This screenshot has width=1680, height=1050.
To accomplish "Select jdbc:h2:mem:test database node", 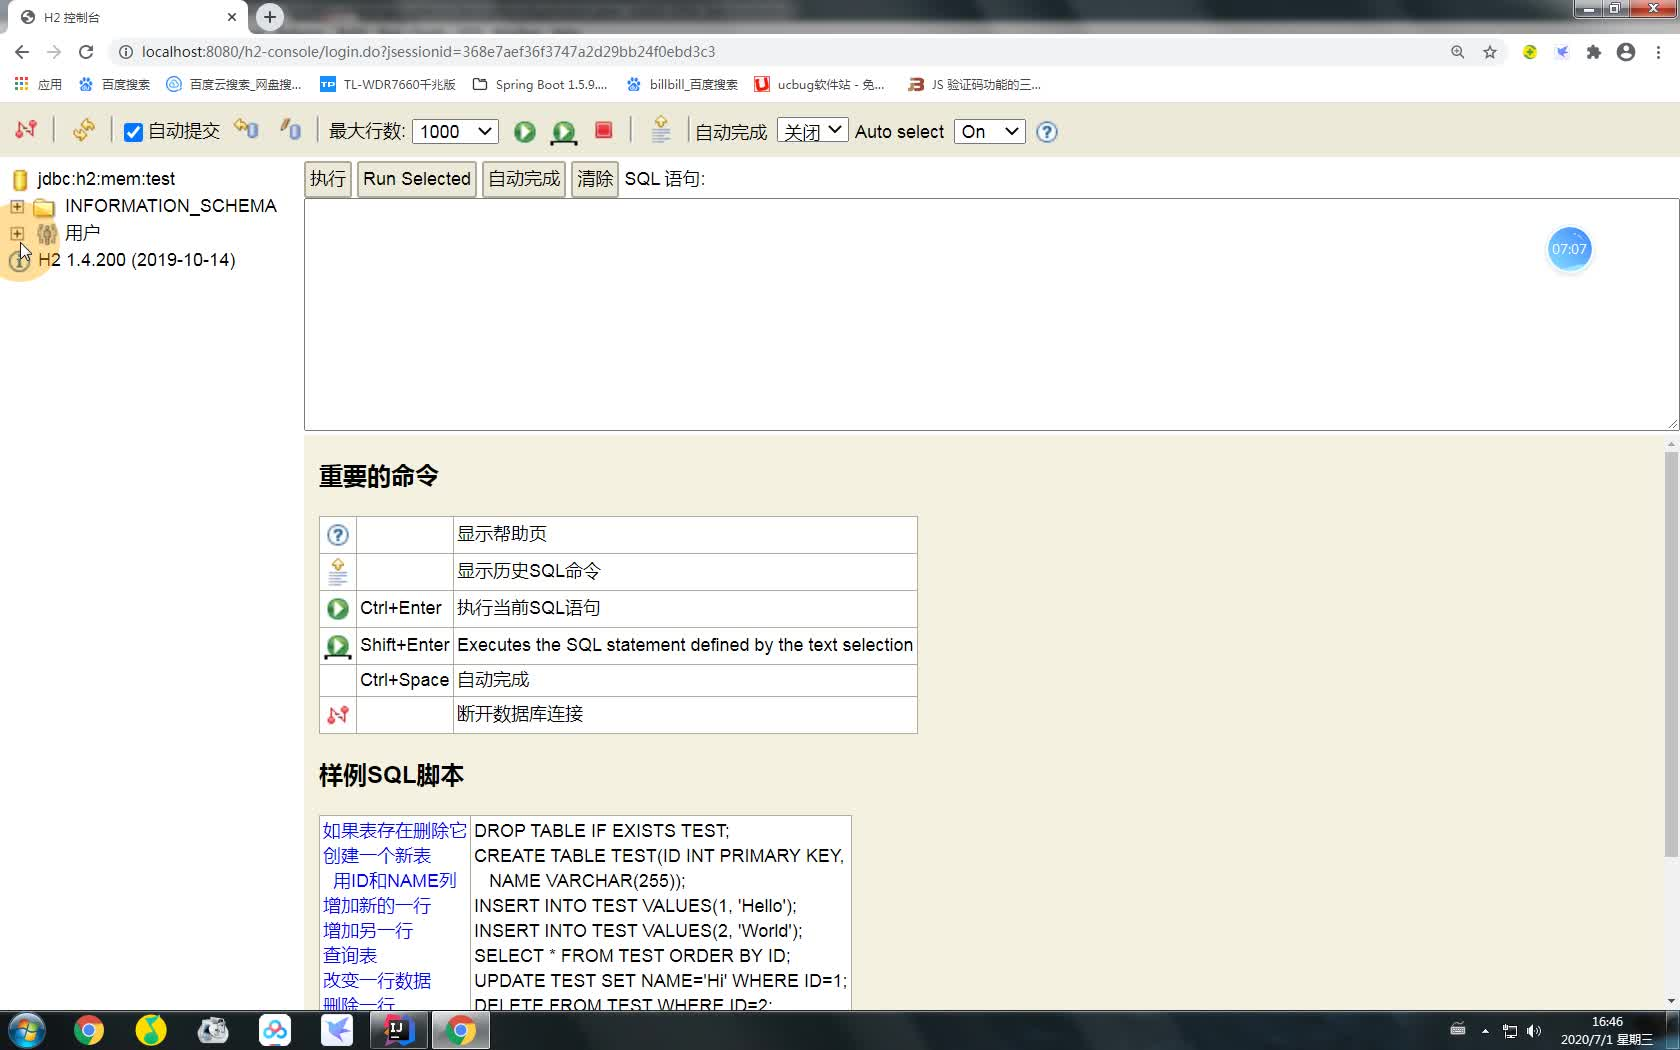I will (x=106, y=179).
